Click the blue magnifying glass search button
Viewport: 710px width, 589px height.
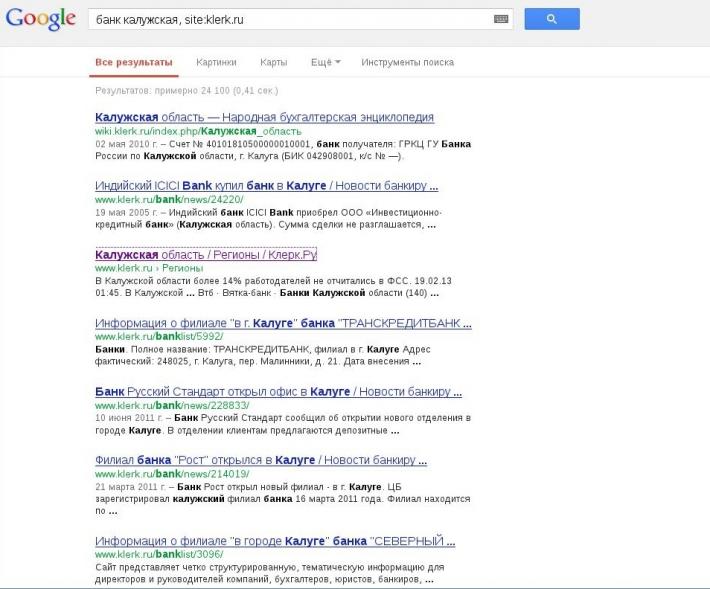pyautogui.click(x=552, y=19)
